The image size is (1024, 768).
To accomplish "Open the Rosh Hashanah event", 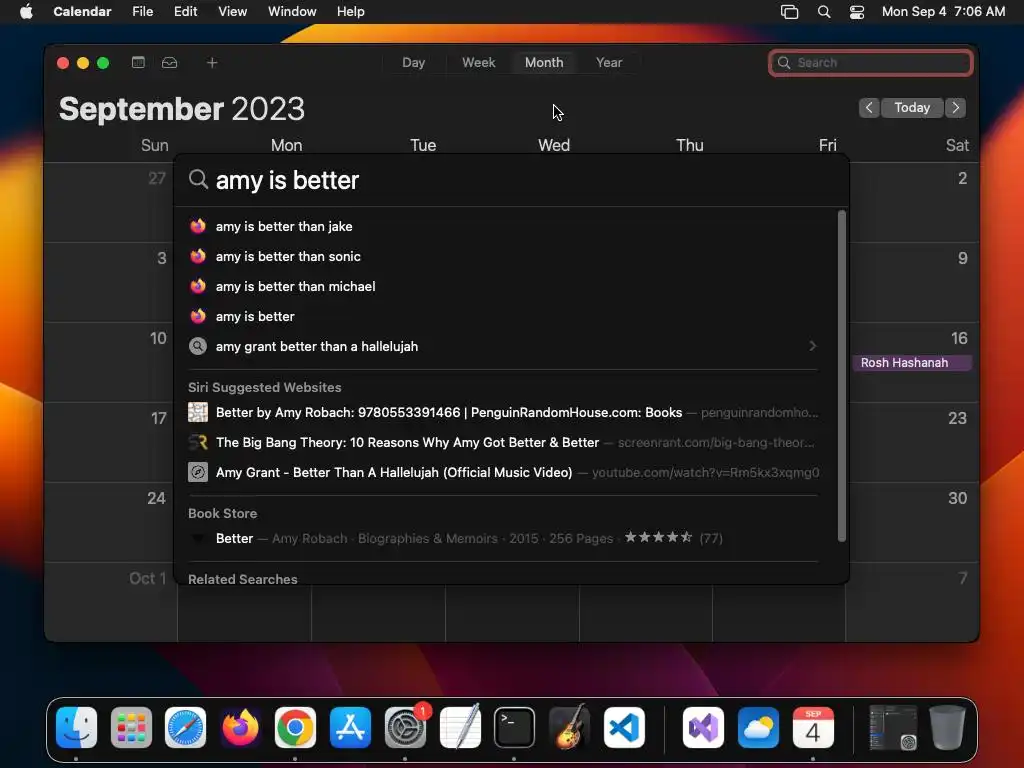I will click(x=912, y=362).
